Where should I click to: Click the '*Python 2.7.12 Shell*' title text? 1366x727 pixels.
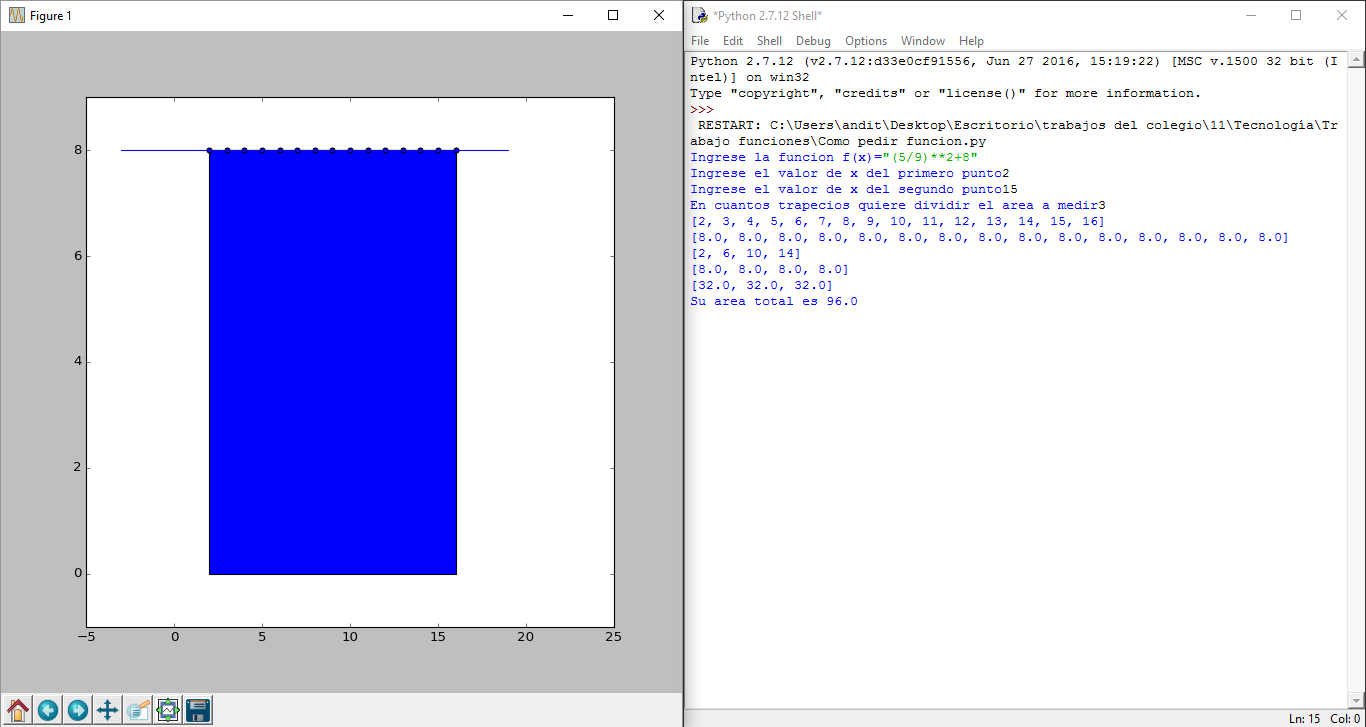(x=767, y=16)
